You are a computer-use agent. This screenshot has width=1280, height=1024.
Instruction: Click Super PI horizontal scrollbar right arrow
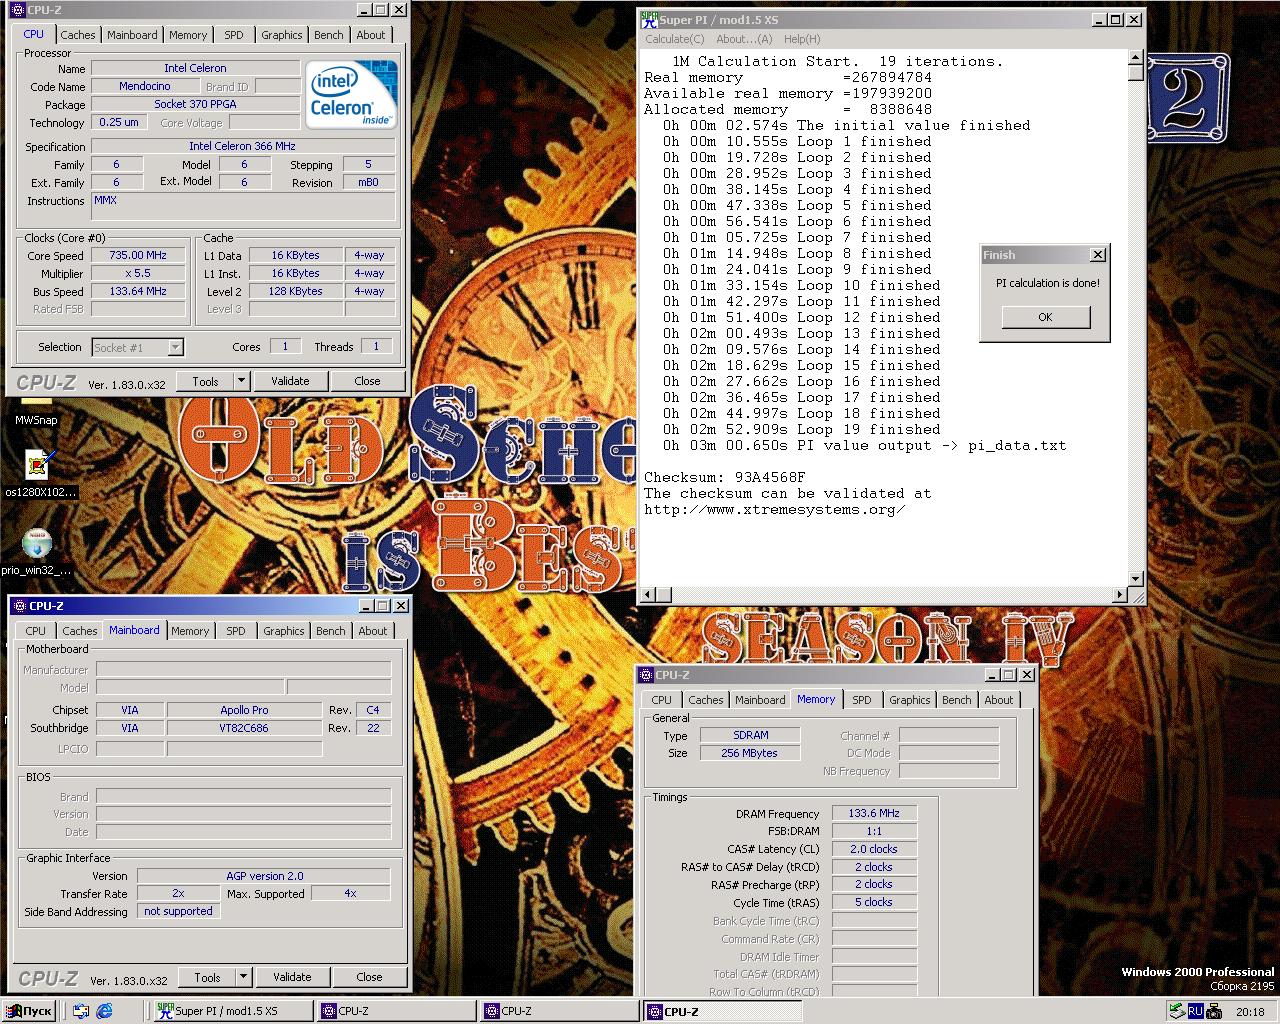[x=1120, y=596]
